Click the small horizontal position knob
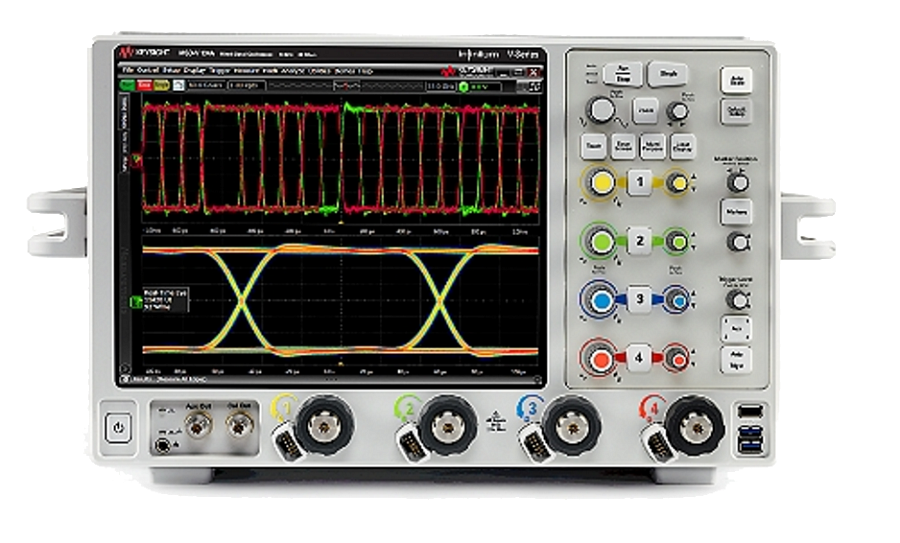Screen dimensions: 900x543 [x=678, y=111]
